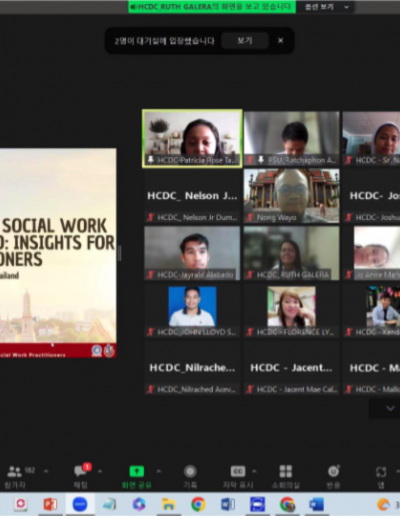This screenshot has width=400, height=516.
Task: Dismiss the waiting room notification
Action: coord(281,41)
